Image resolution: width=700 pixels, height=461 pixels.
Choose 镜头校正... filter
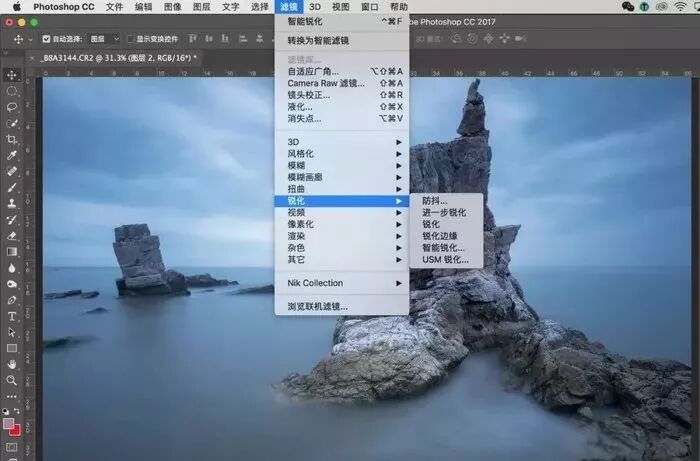(x=342, y=95)
